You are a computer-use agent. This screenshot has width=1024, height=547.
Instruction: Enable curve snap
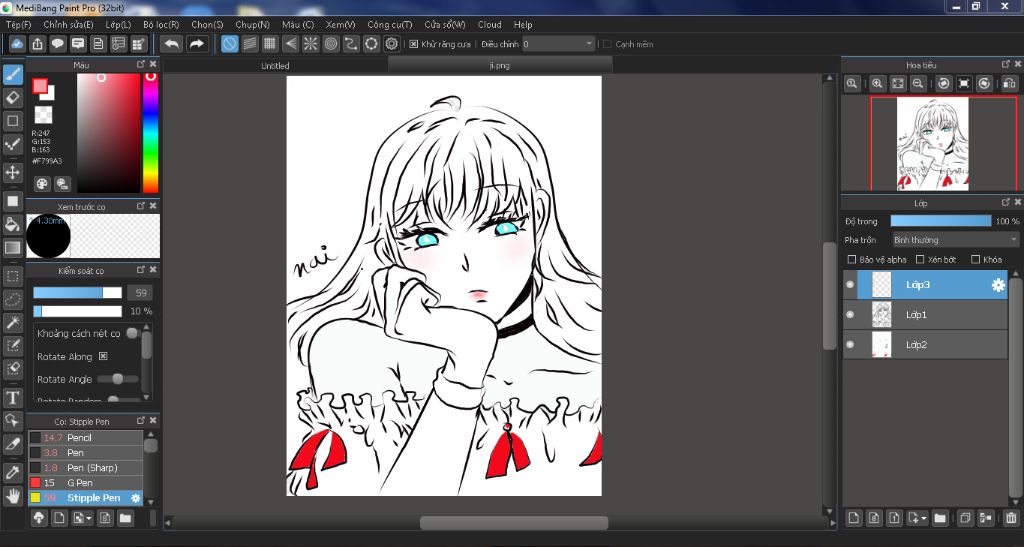(x=351, y=44)
